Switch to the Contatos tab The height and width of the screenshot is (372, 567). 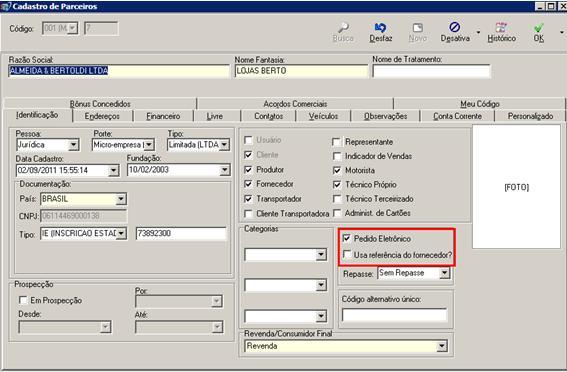click(x=269, y=116)
